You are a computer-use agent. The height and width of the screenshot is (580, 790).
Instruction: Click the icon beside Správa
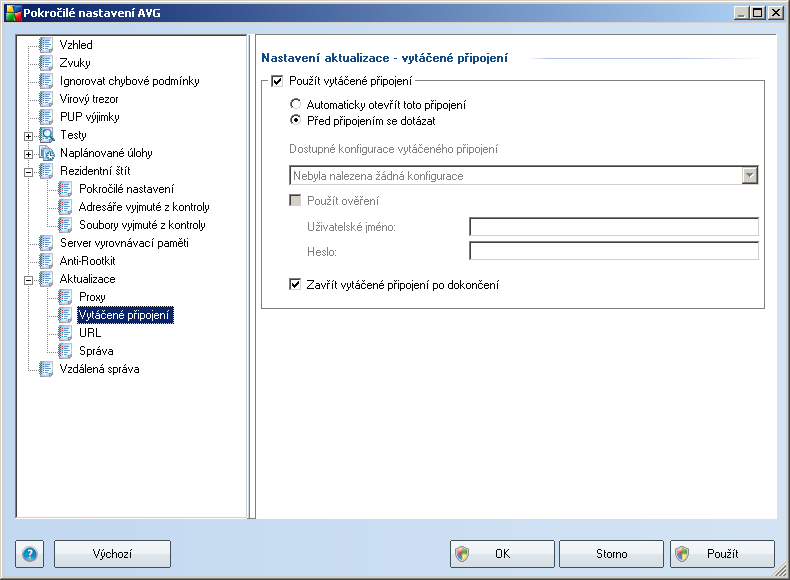(65, 351)
